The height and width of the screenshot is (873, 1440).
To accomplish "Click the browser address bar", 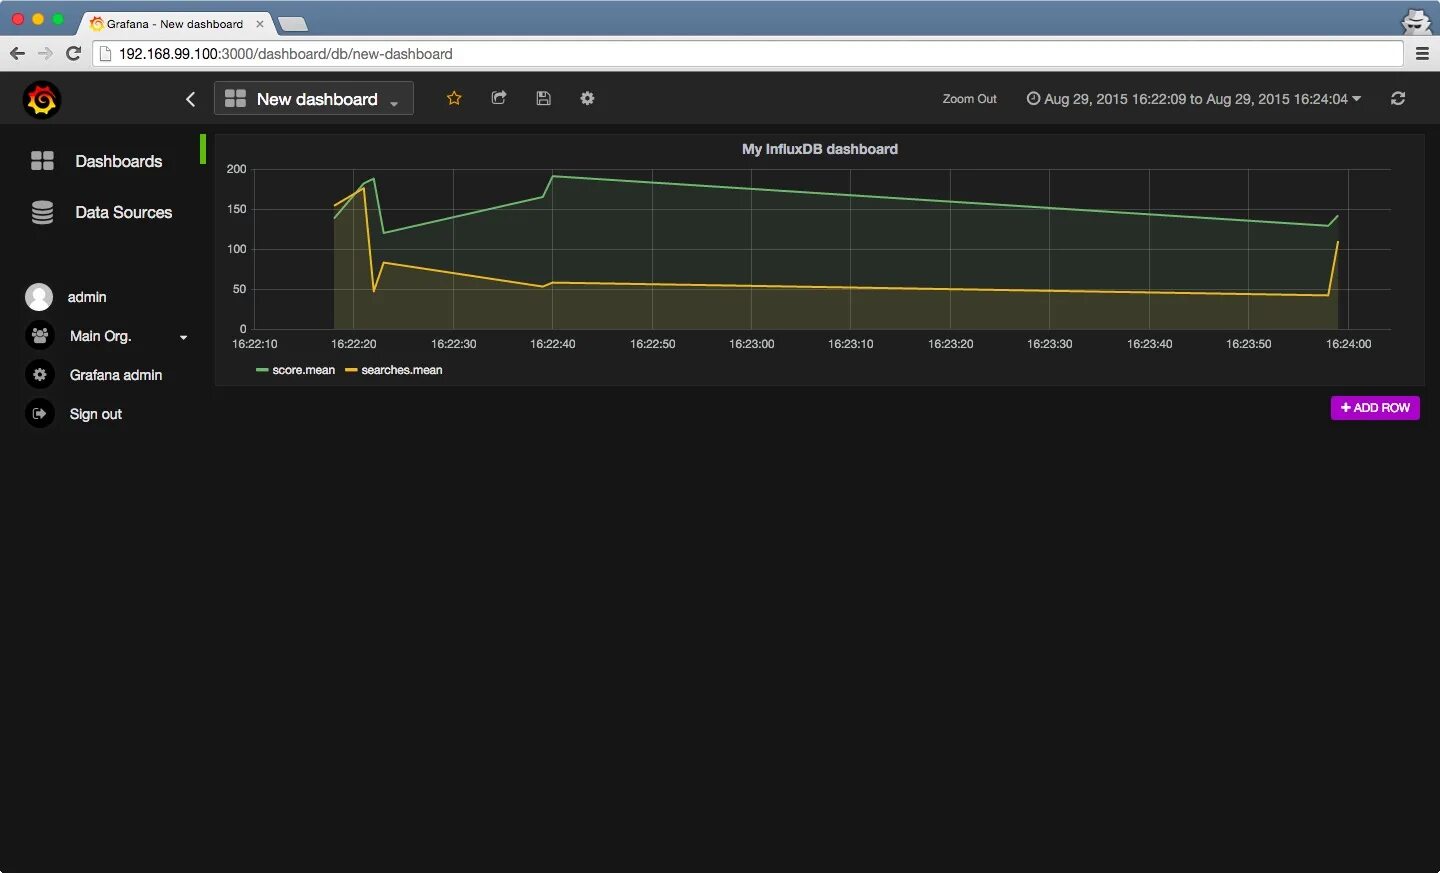I will pyautogui.click(x=748, y=54).
